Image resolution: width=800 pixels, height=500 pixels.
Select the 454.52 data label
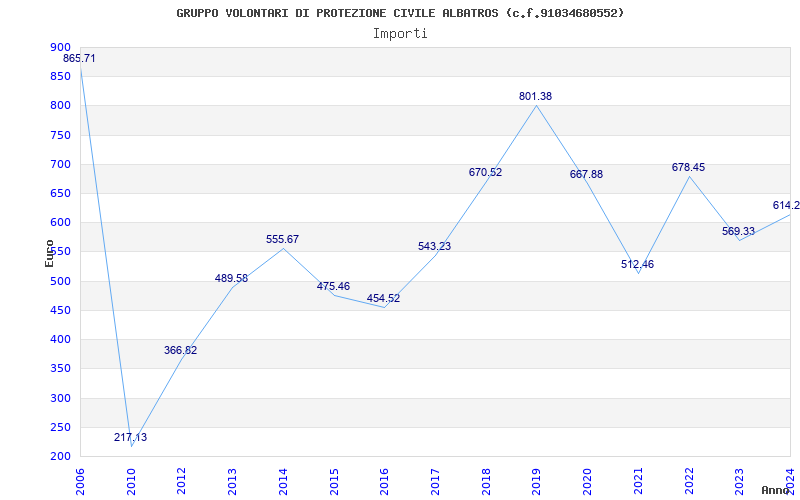coord(384,298)
